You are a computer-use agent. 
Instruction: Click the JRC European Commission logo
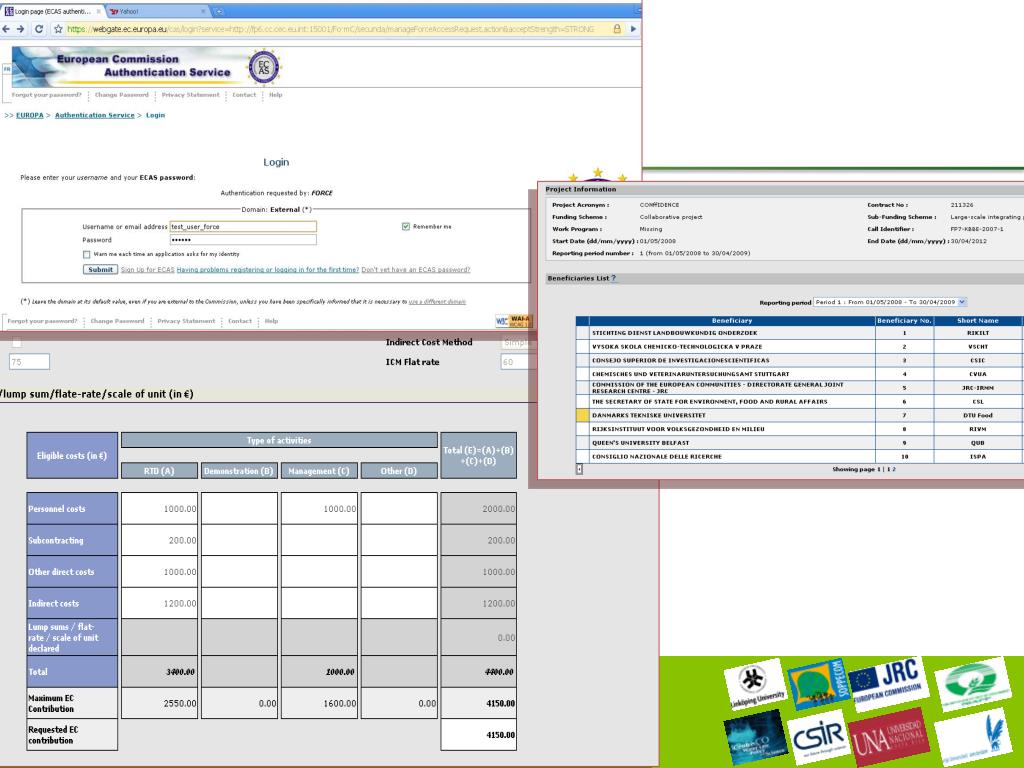(x=888, y=682)
